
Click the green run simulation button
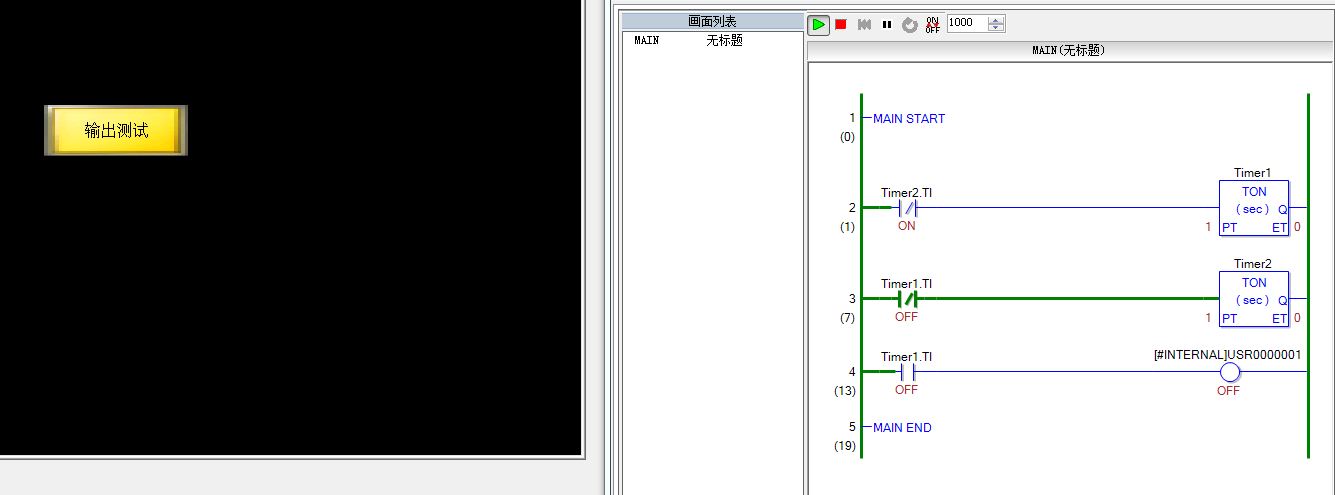(x=819, y=24)
